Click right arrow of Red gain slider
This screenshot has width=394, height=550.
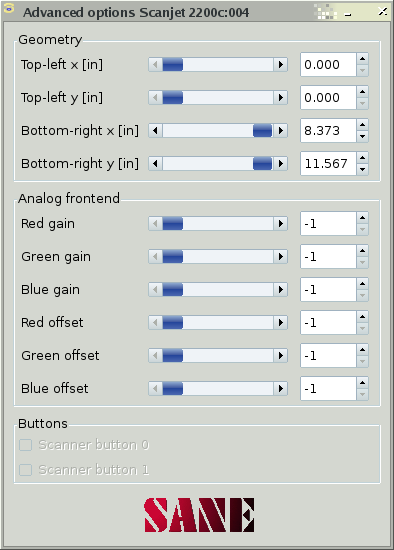tap(281, 224)
